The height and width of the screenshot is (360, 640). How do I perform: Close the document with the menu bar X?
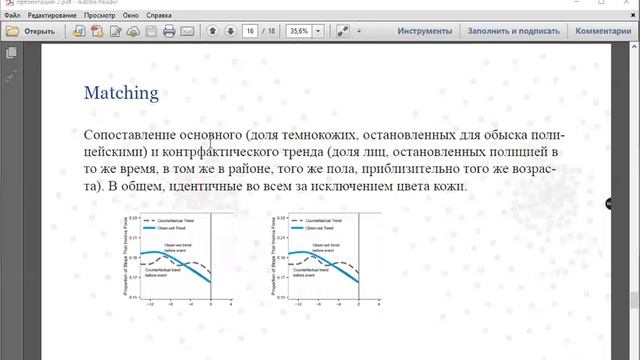(633, 16)
